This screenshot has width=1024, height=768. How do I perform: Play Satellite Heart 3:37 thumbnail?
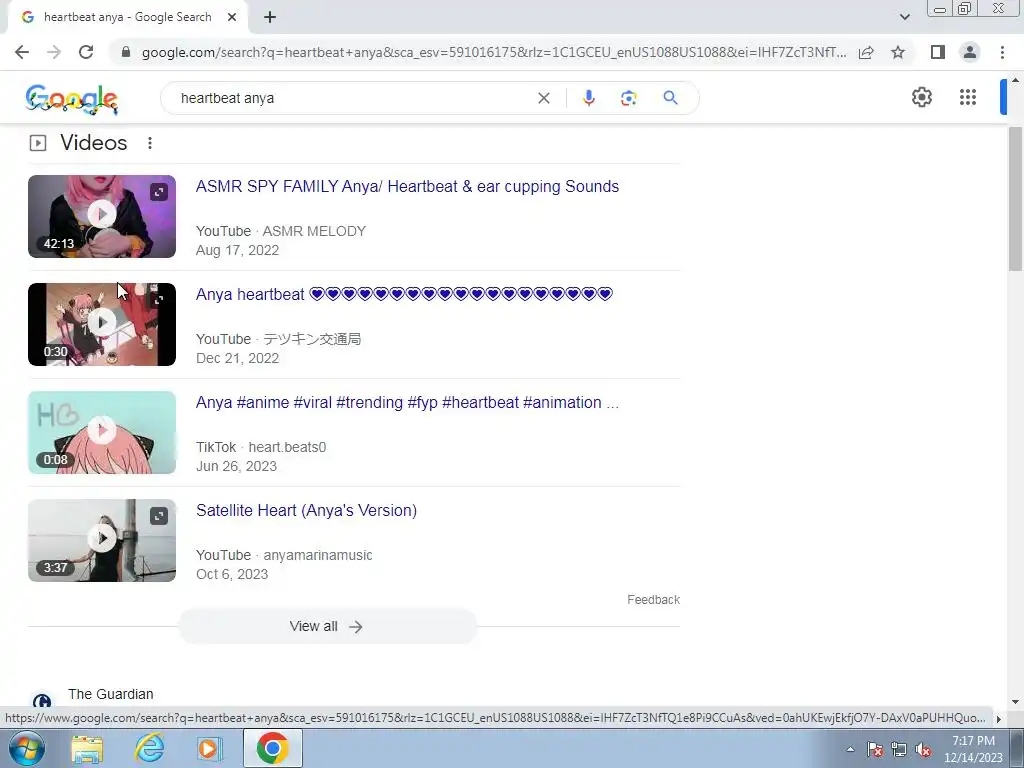coord(102,541)
